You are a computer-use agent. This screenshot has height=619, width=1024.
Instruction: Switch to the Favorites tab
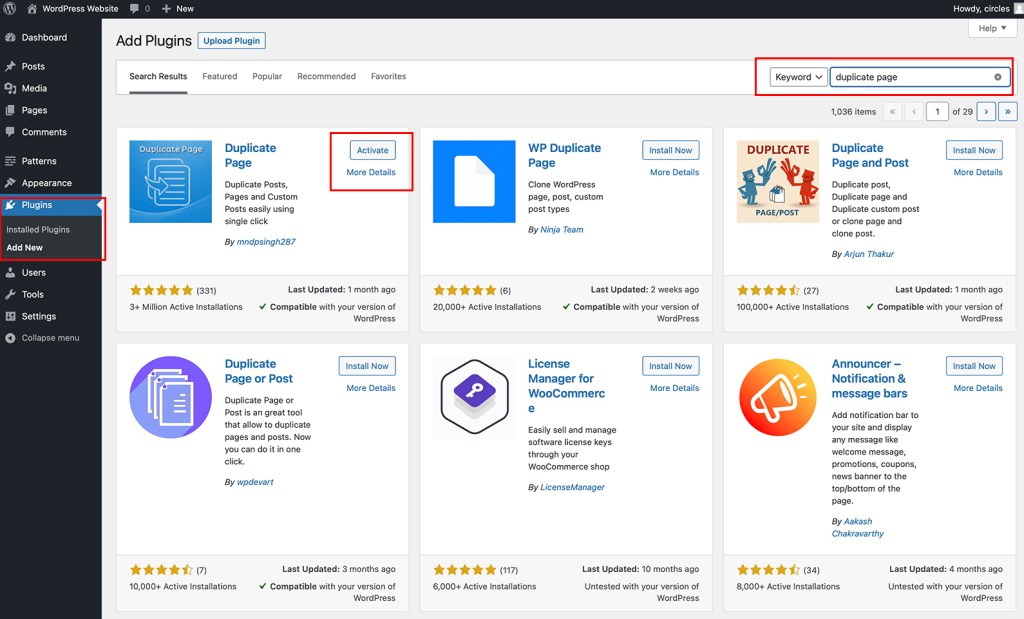[389, 76]
